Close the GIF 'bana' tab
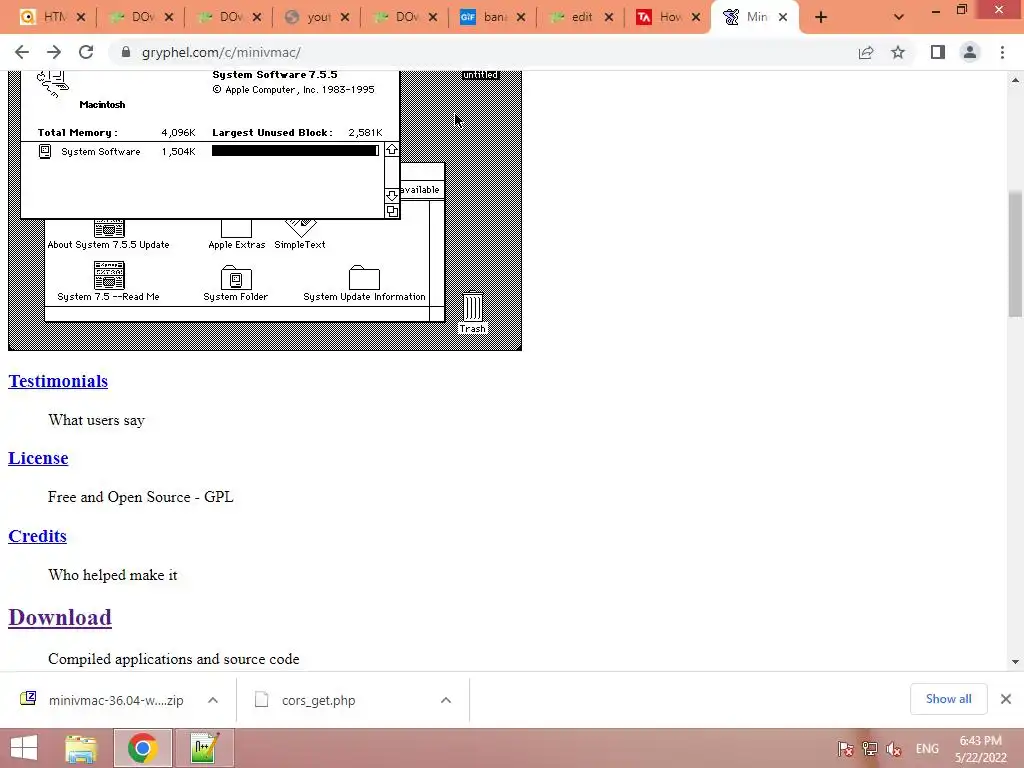The width and height of the screenshot is (1024, 768). coord(521,18)
